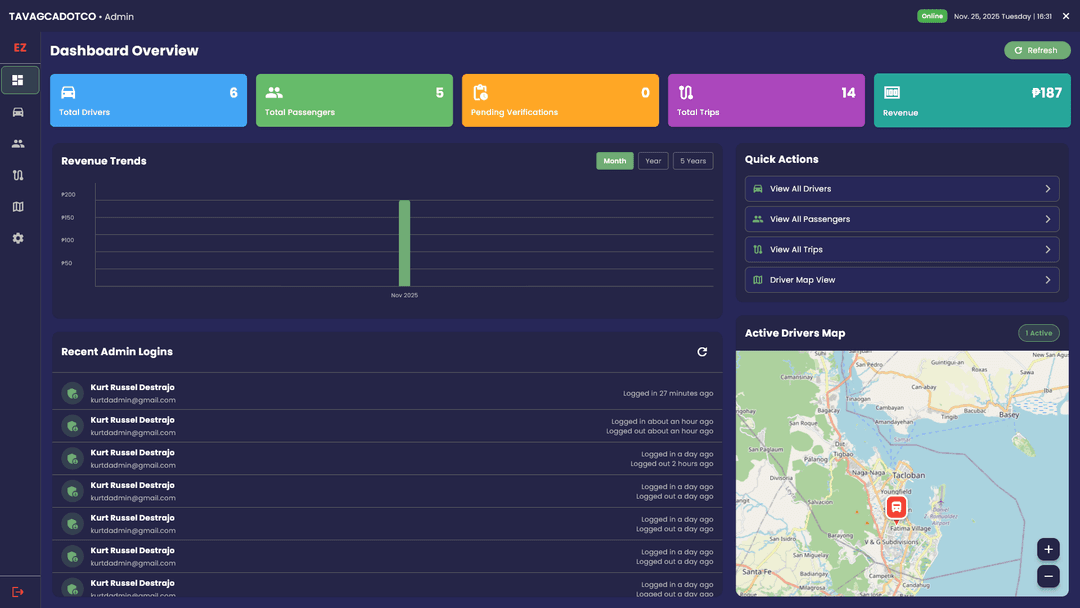
Task: Switch Revenue Trends to 5 Years
Action: click(x=693, y=161)
